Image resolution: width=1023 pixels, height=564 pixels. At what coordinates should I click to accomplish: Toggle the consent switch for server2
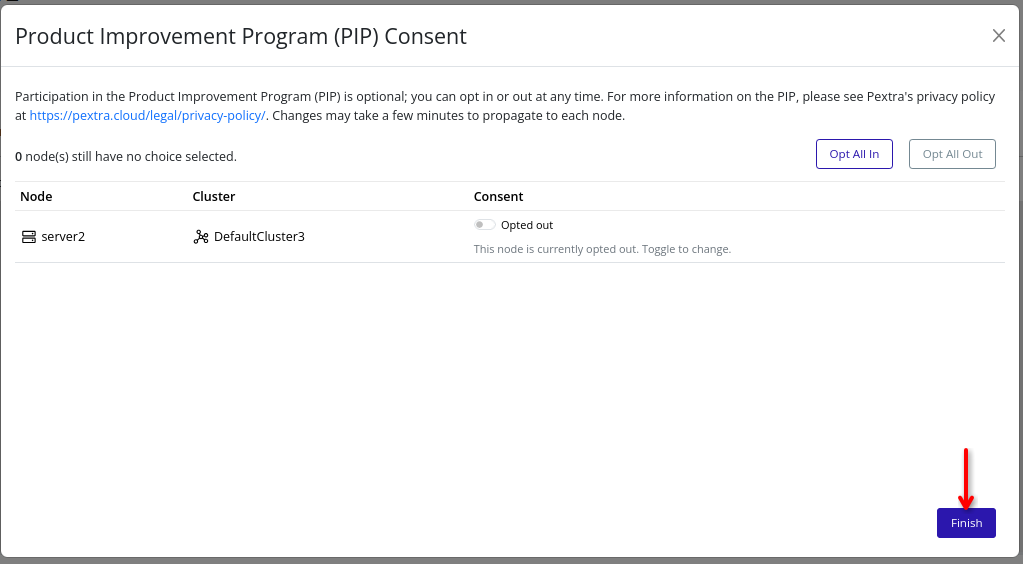pyautogui.click(x=484, y=225)
